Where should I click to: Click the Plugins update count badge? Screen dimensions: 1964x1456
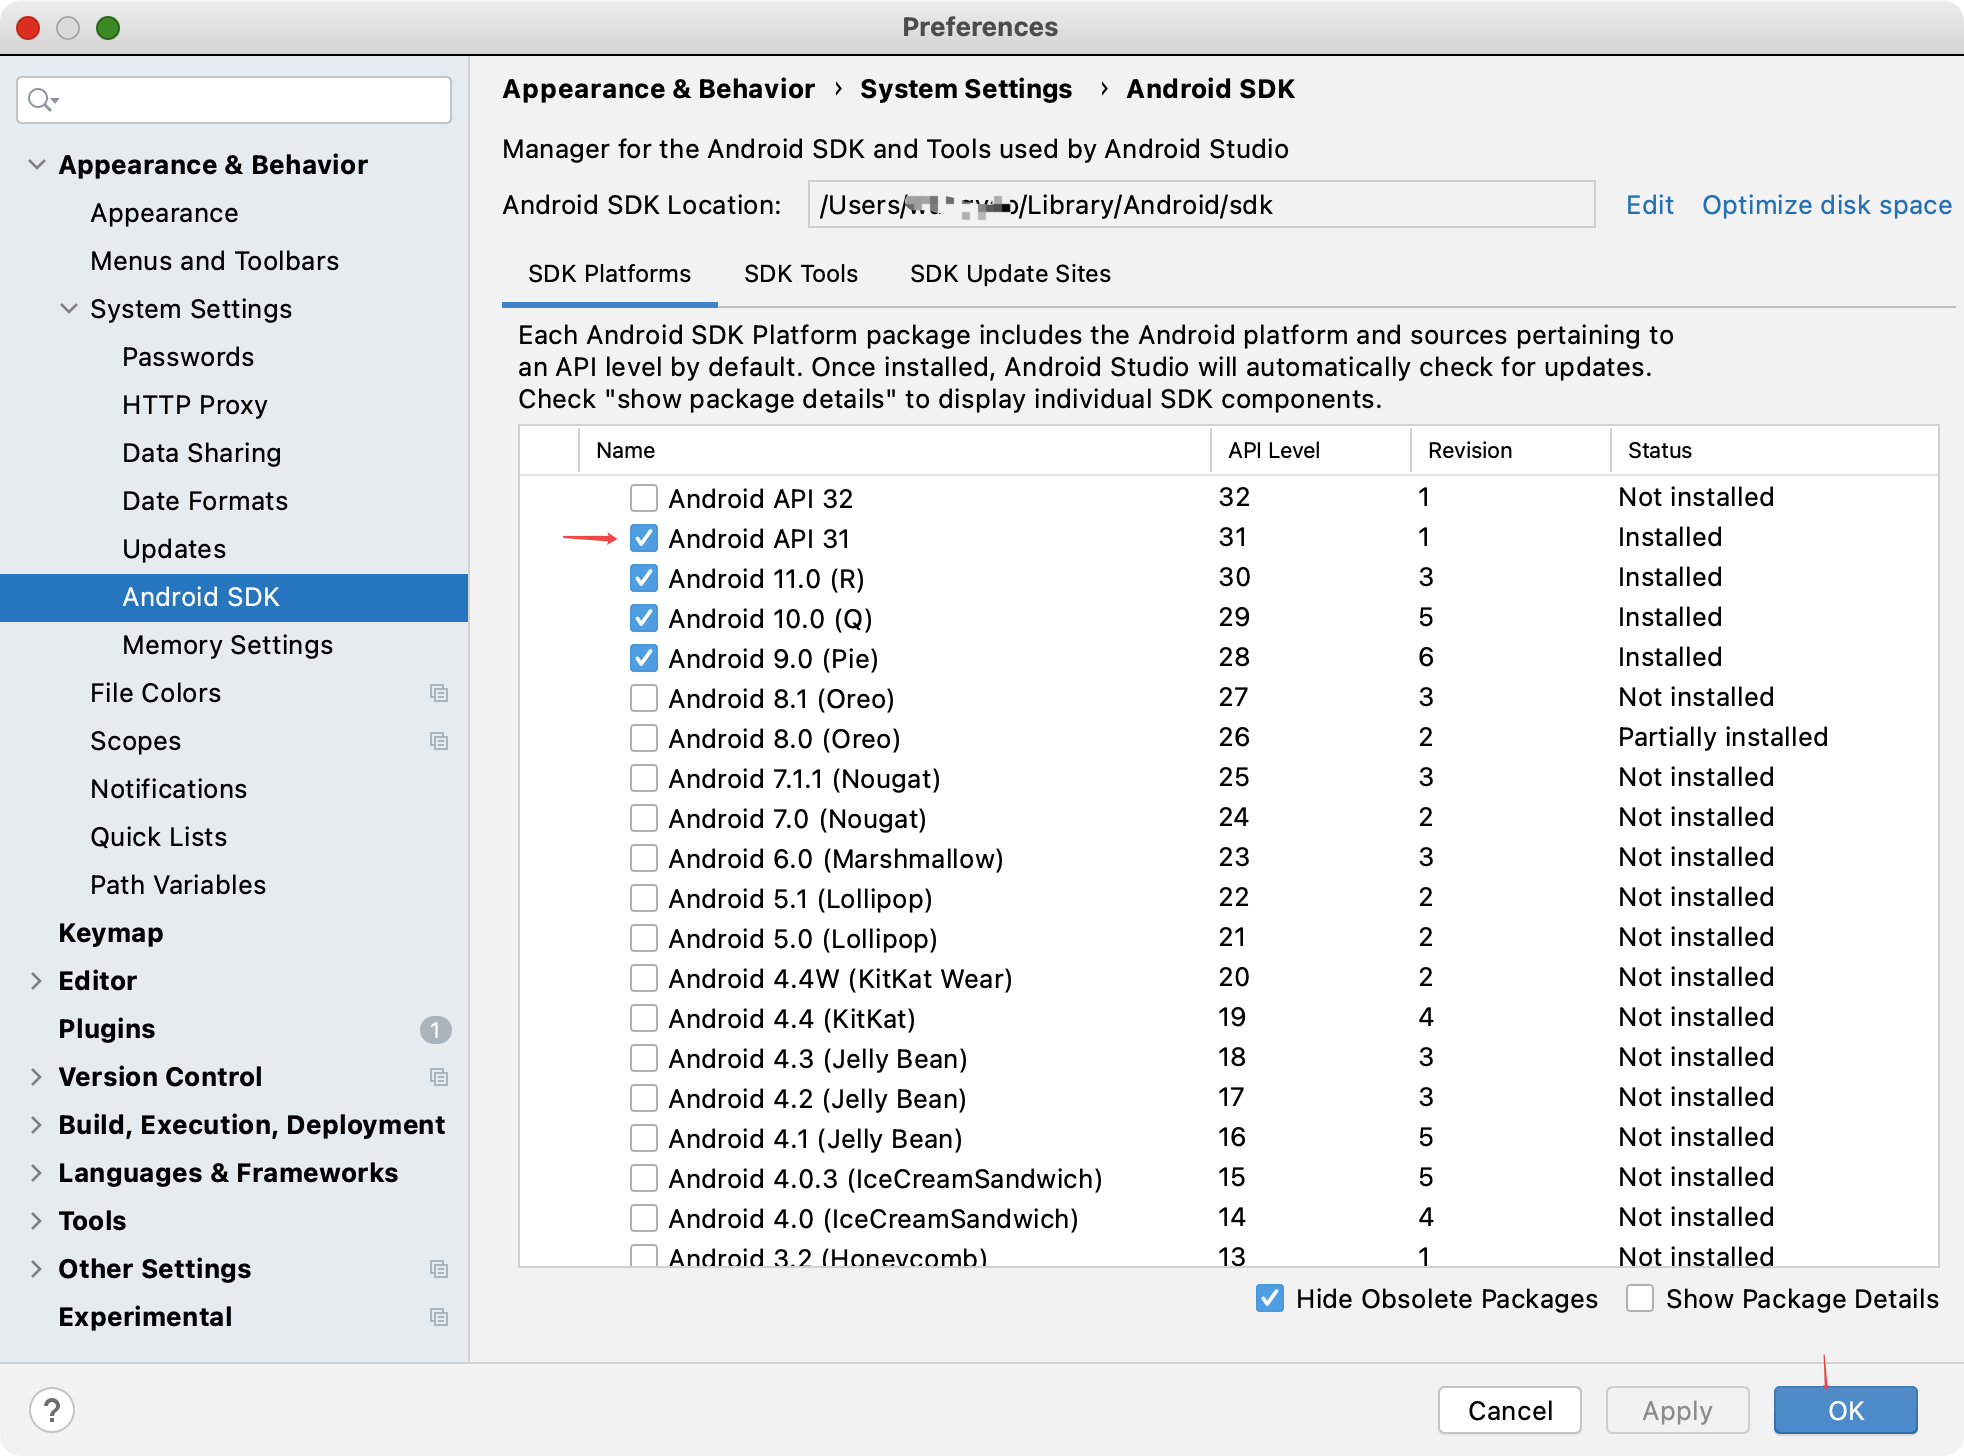click(435, 1029)
